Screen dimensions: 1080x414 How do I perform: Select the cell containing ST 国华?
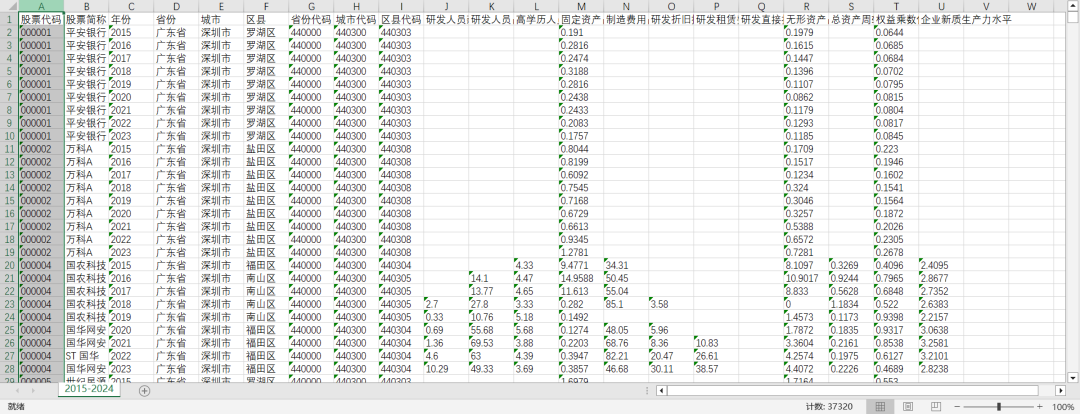tap(86, 356)
